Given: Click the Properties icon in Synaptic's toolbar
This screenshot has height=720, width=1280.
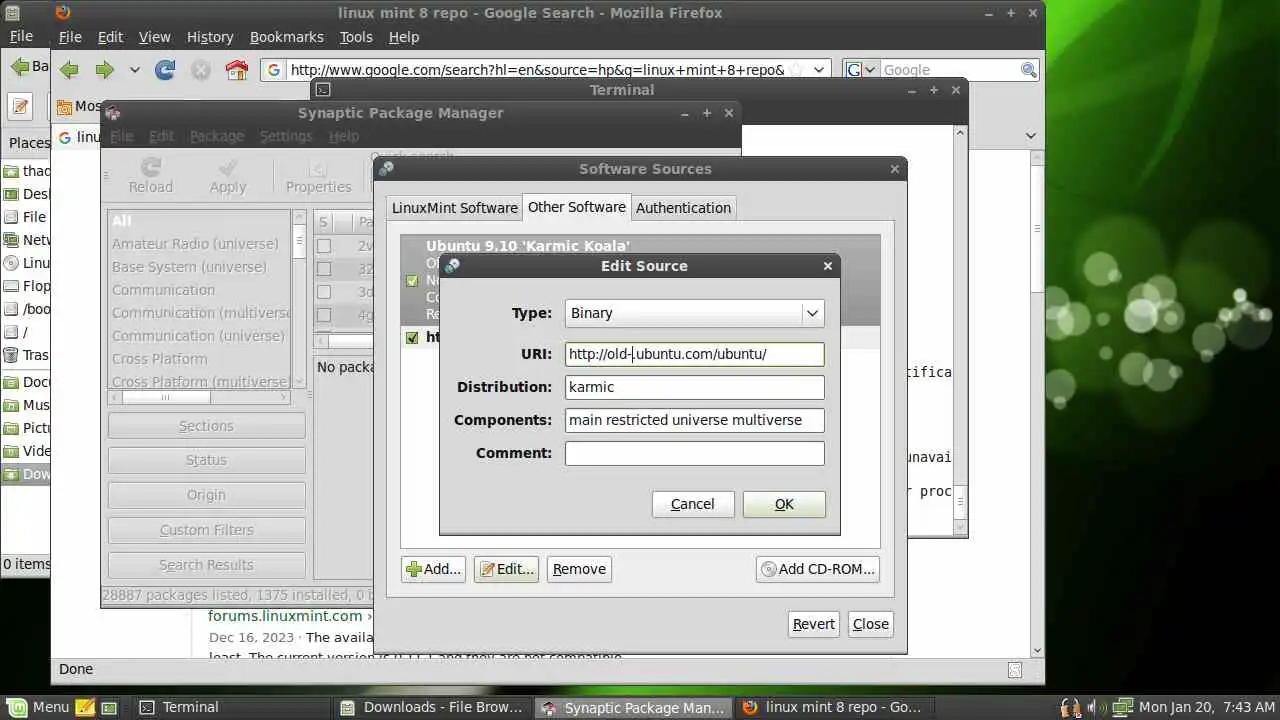Looking at the screenshot, I should [x=318, y=168].
